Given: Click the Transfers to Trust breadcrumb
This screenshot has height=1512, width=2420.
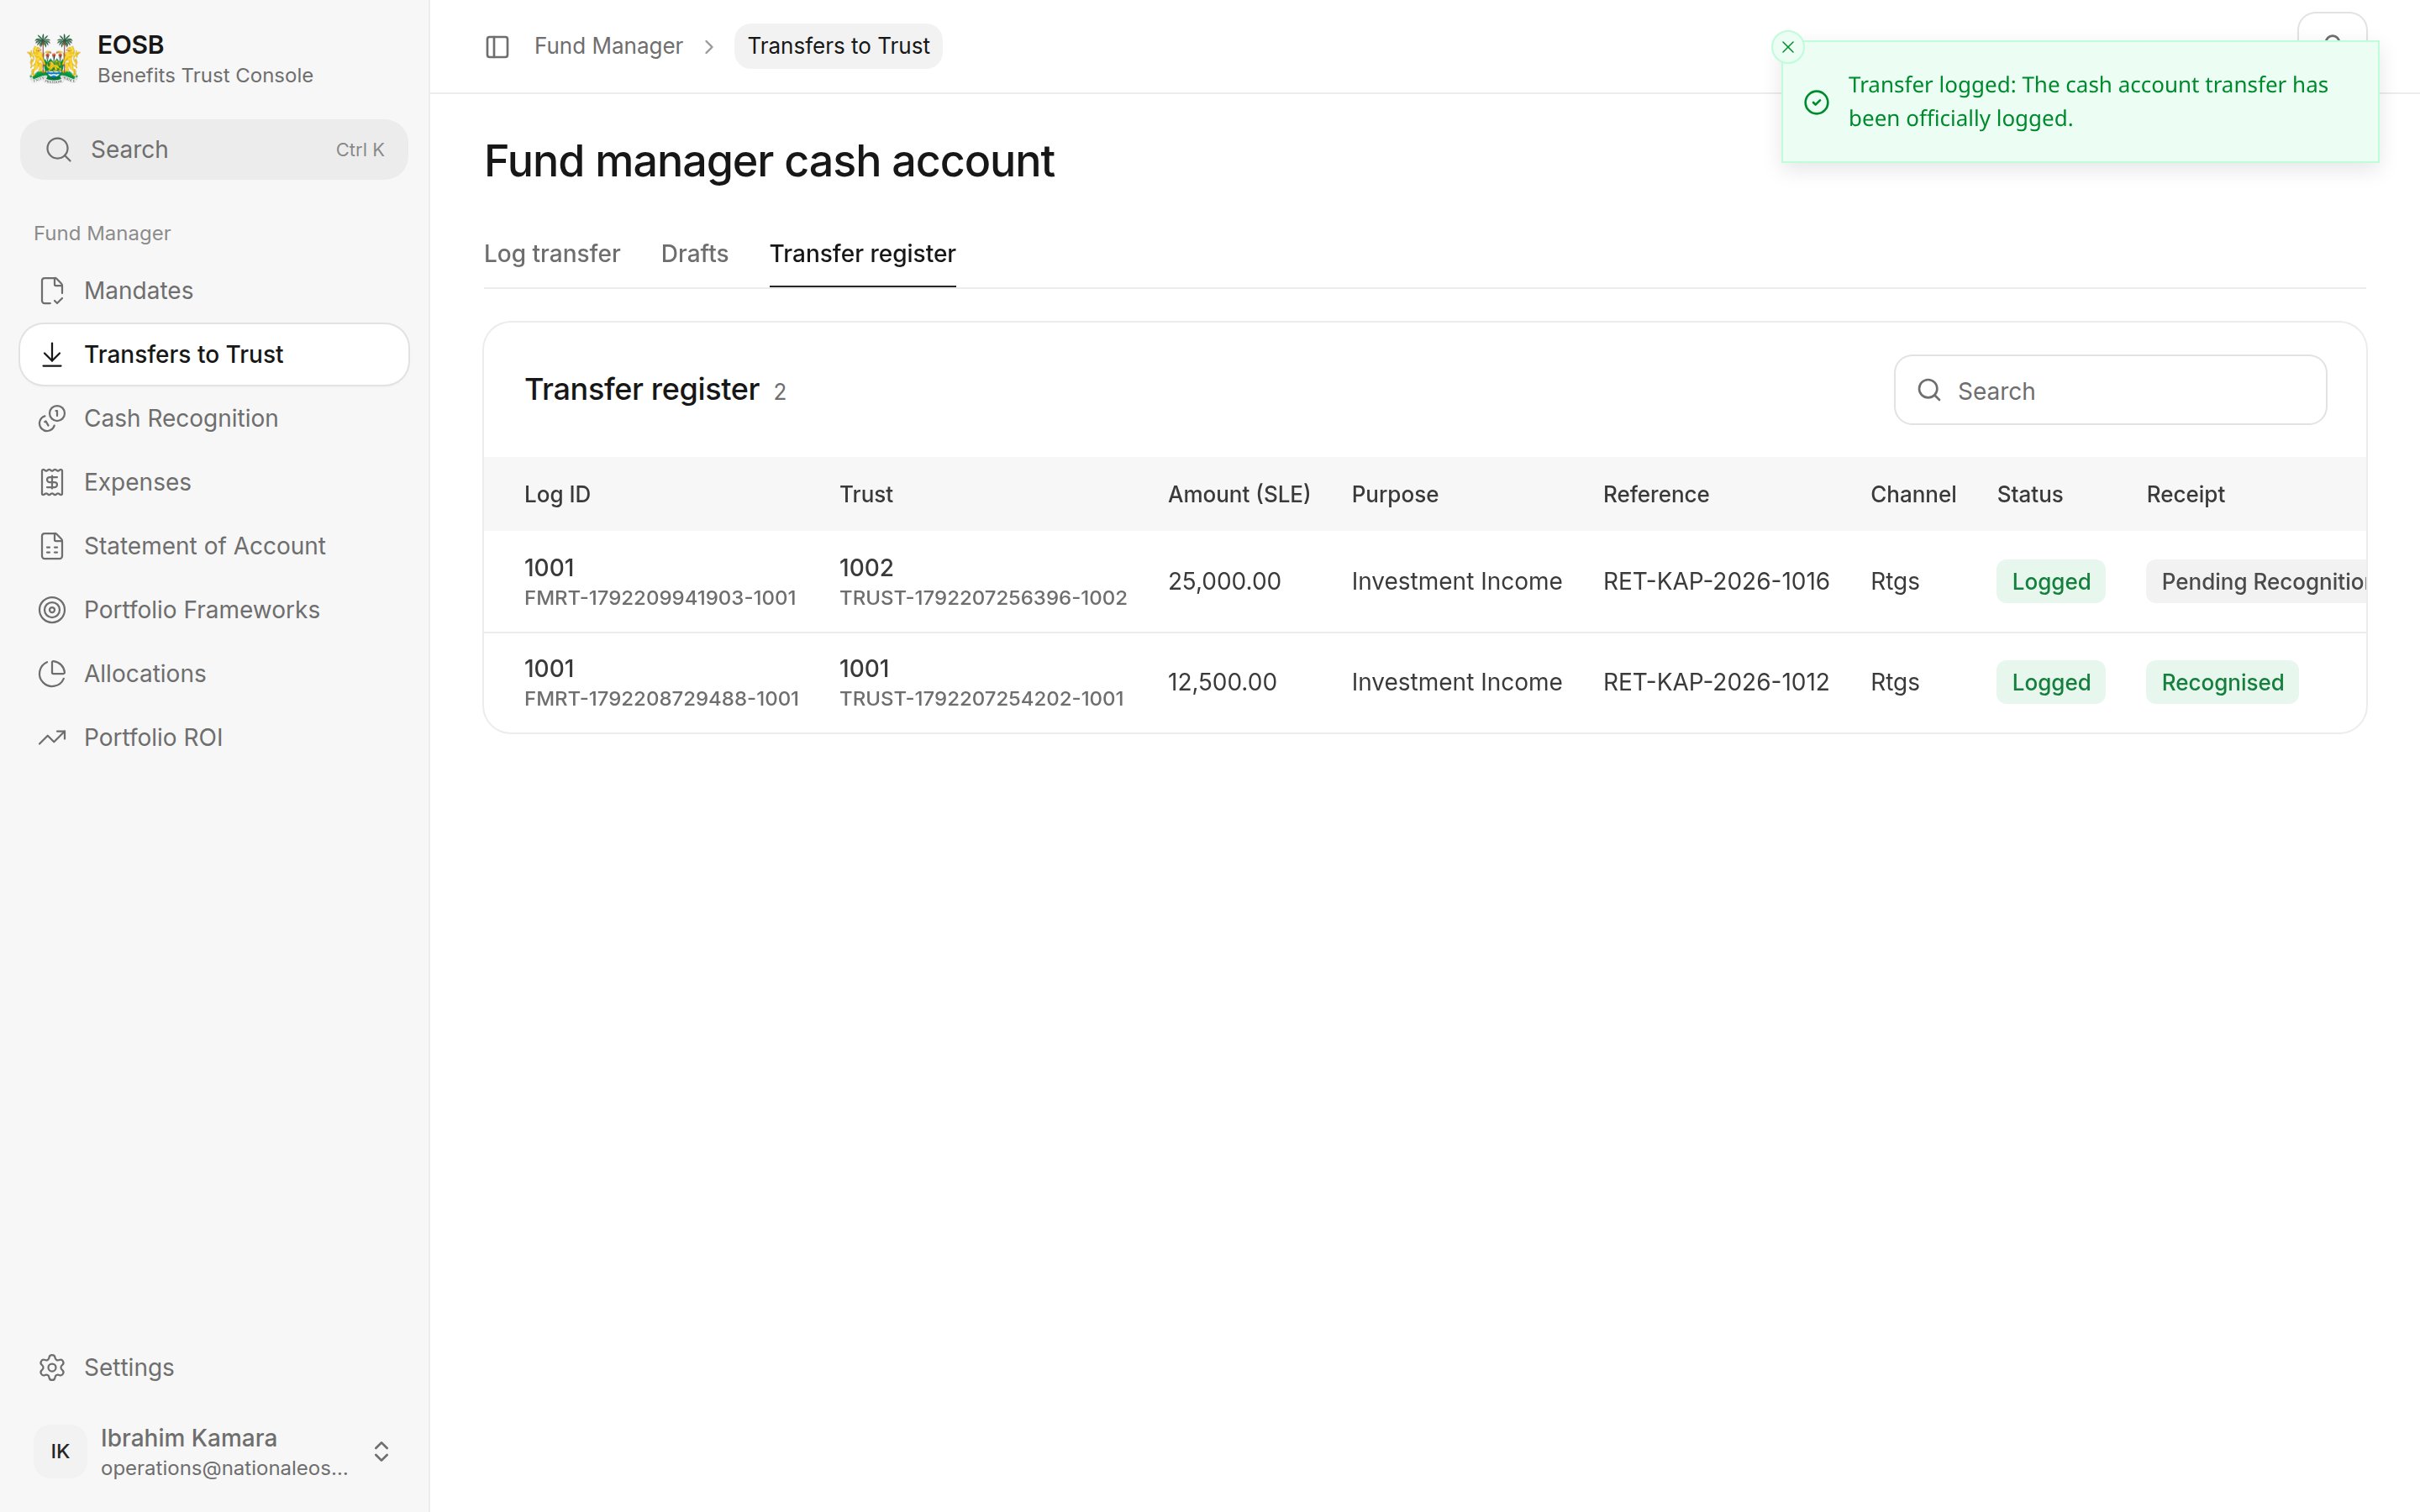Looking at the screenshot, I should [x=838, y=47].
